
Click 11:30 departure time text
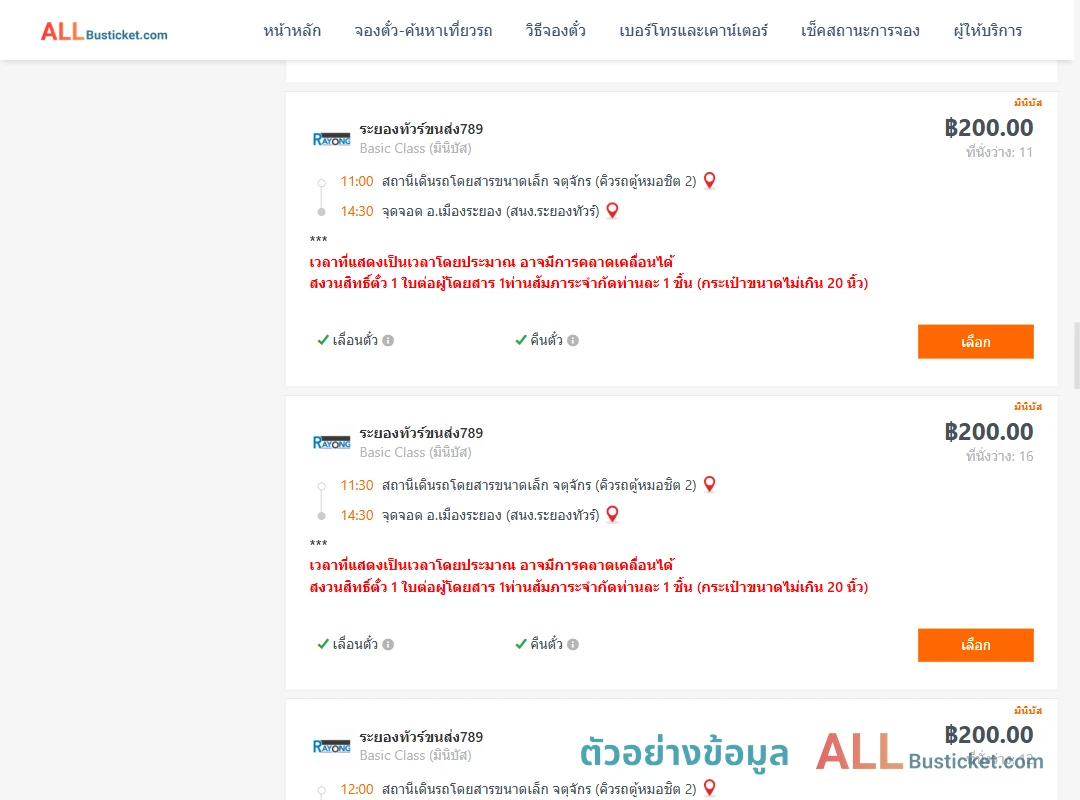tap(357, 485)
